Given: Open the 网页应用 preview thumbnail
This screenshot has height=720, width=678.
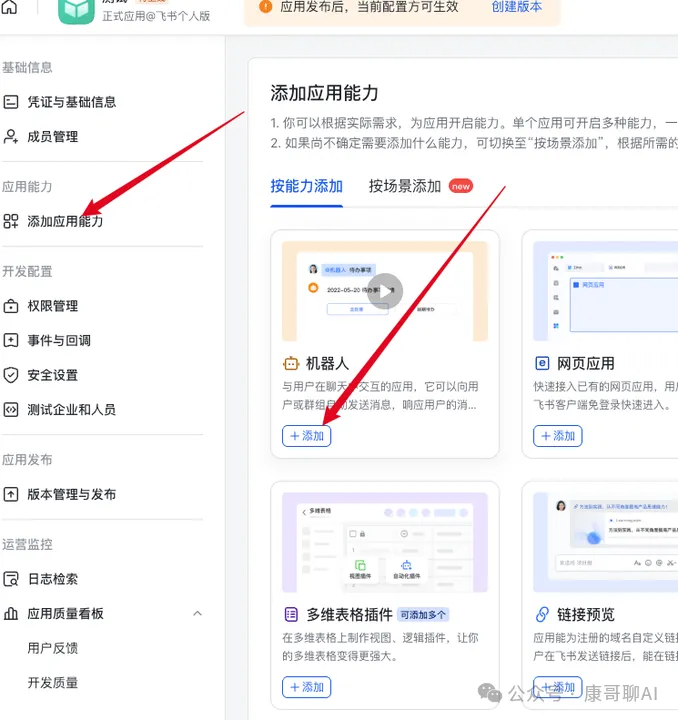Looking at the screenshot, I should 605,291.
